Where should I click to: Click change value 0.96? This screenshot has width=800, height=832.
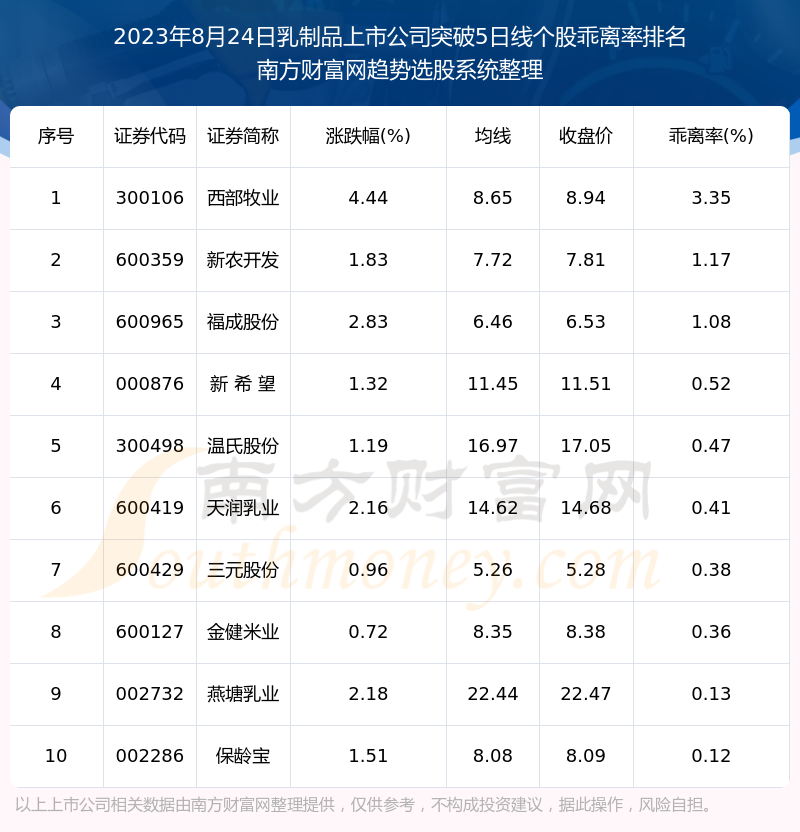pos(368,570)
